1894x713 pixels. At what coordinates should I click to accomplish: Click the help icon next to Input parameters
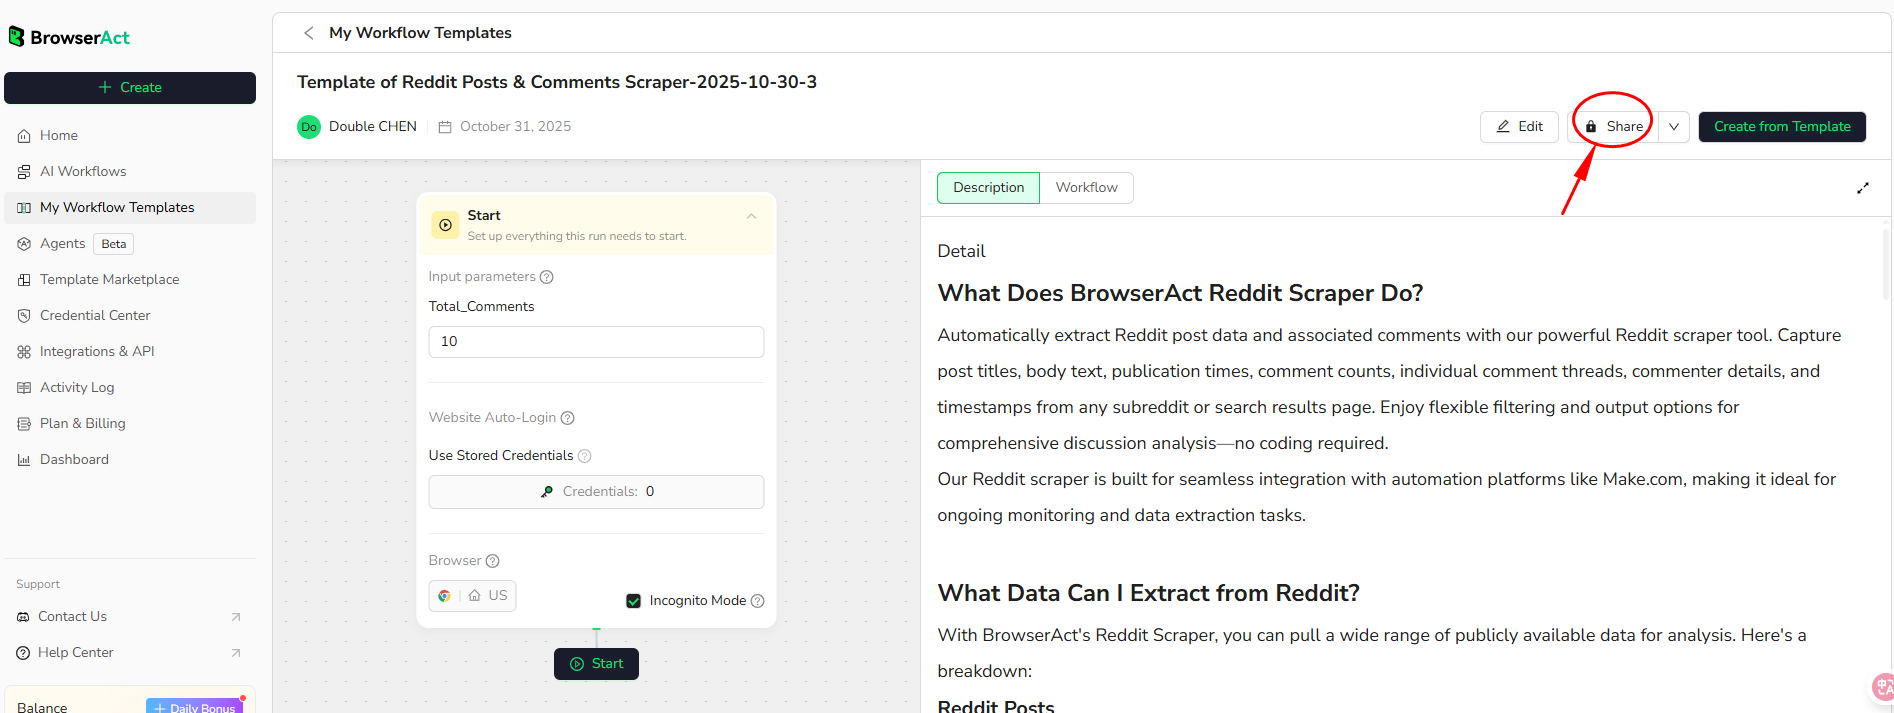pyautogui.click(x=546, y=277)
